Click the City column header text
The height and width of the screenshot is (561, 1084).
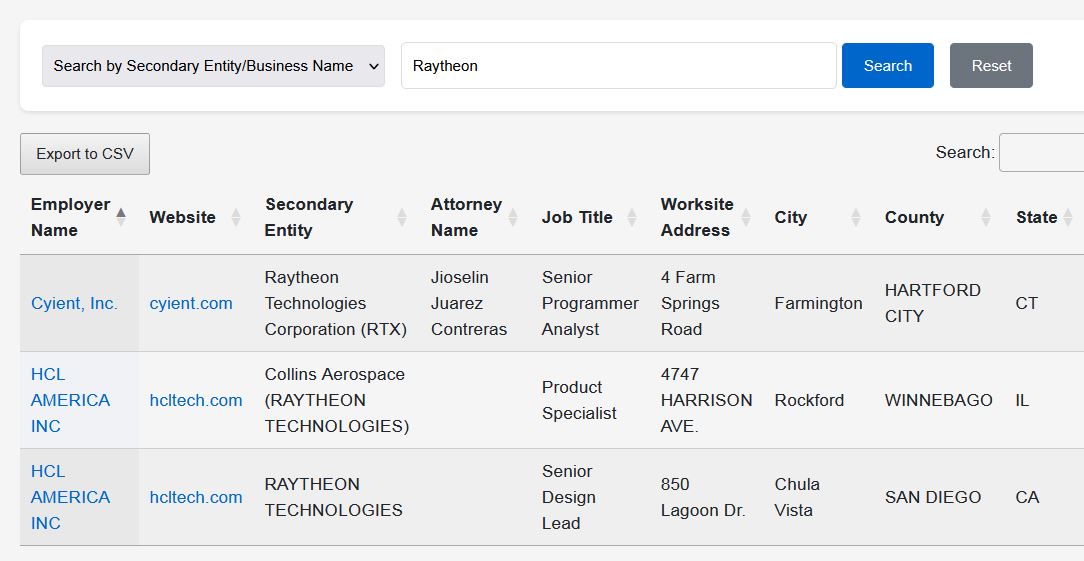click(x=791, y=217)
